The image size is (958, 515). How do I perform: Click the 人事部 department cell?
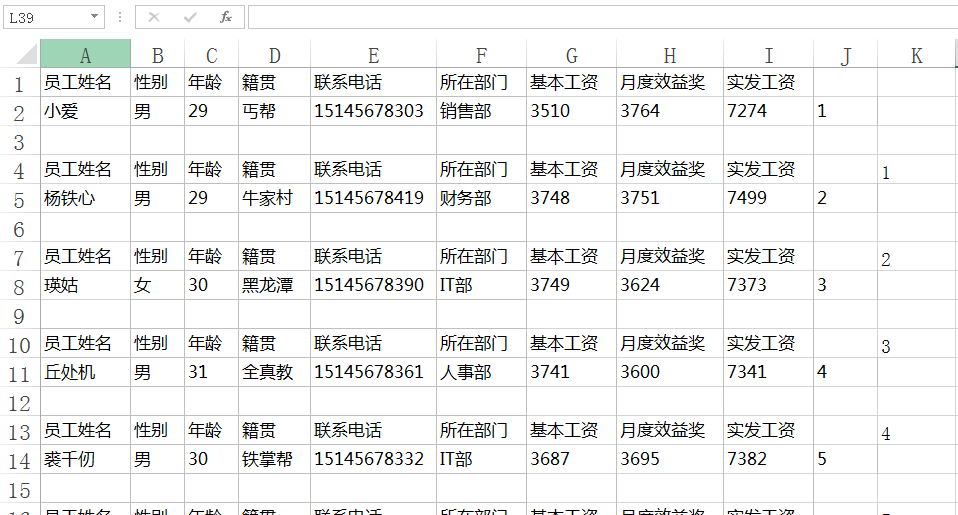481,373
